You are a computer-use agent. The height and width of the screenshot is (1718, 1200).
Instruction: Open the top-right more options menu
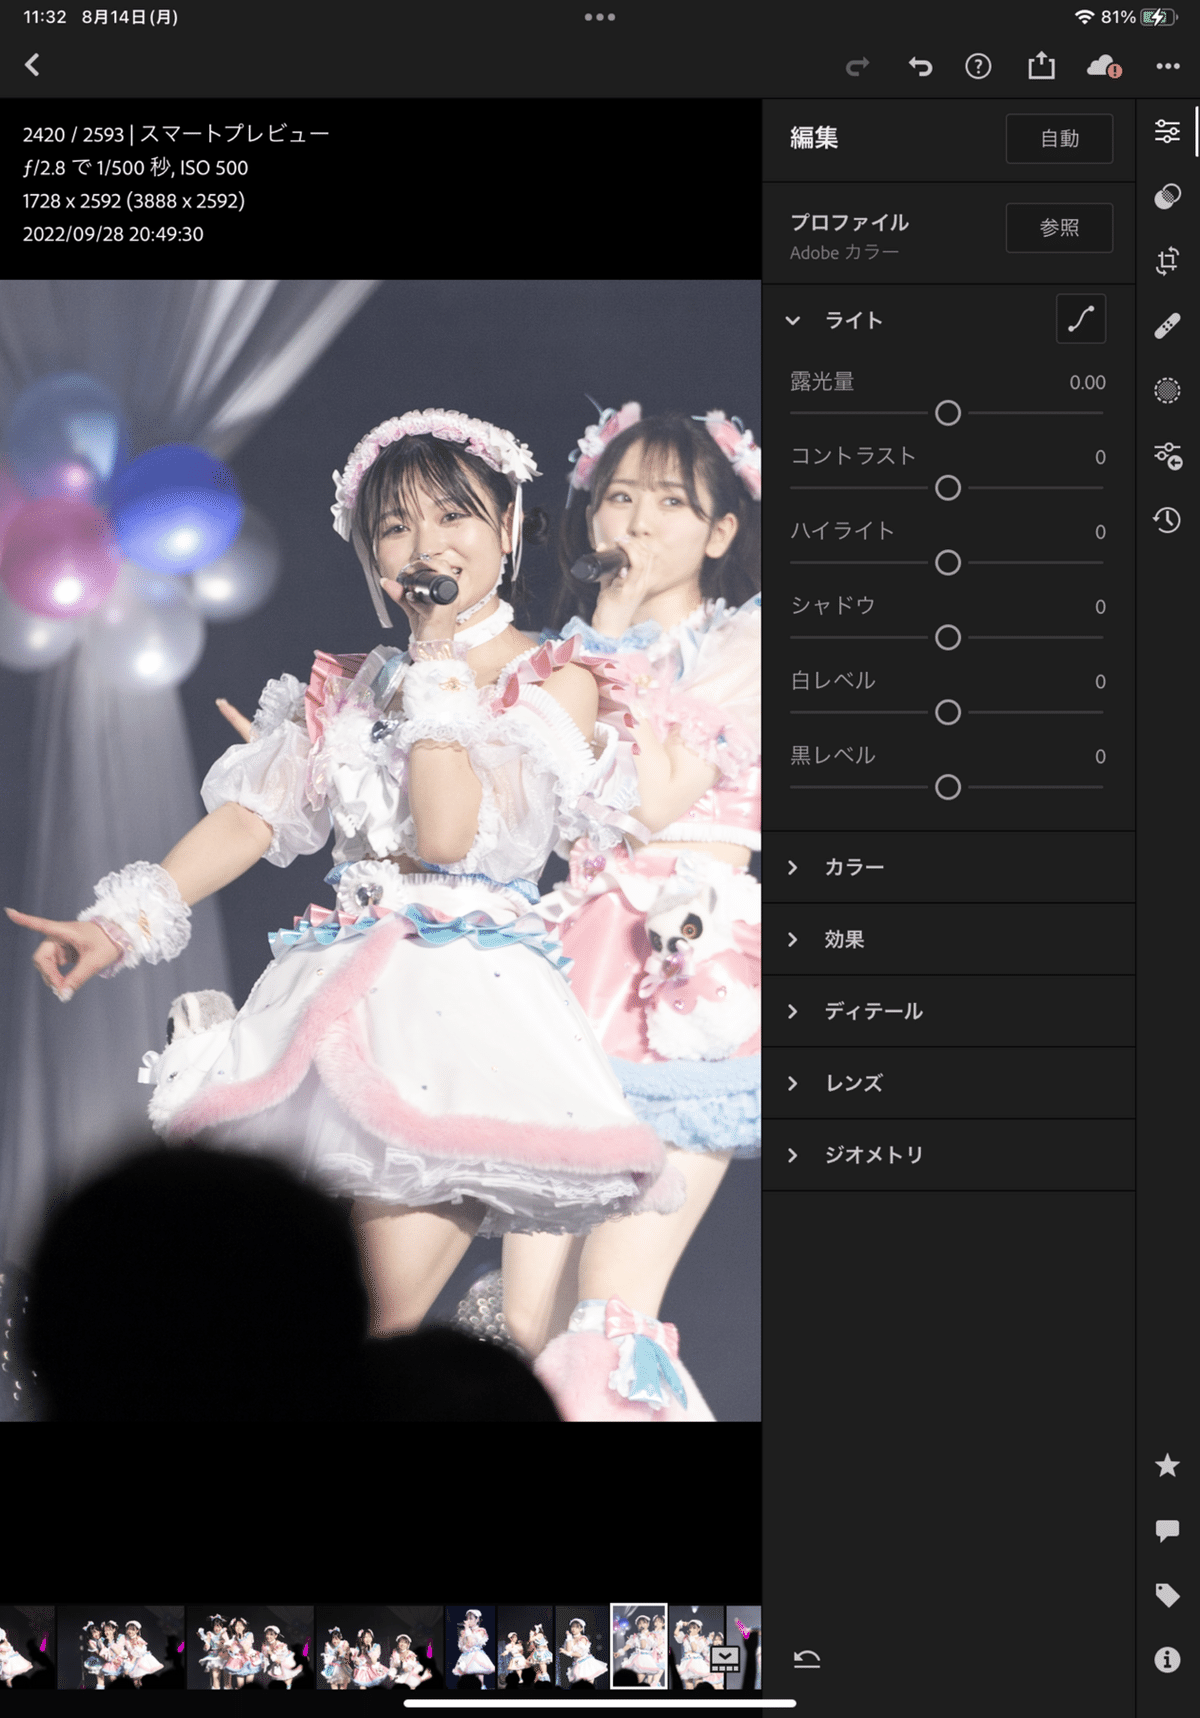coord(1168,66)
